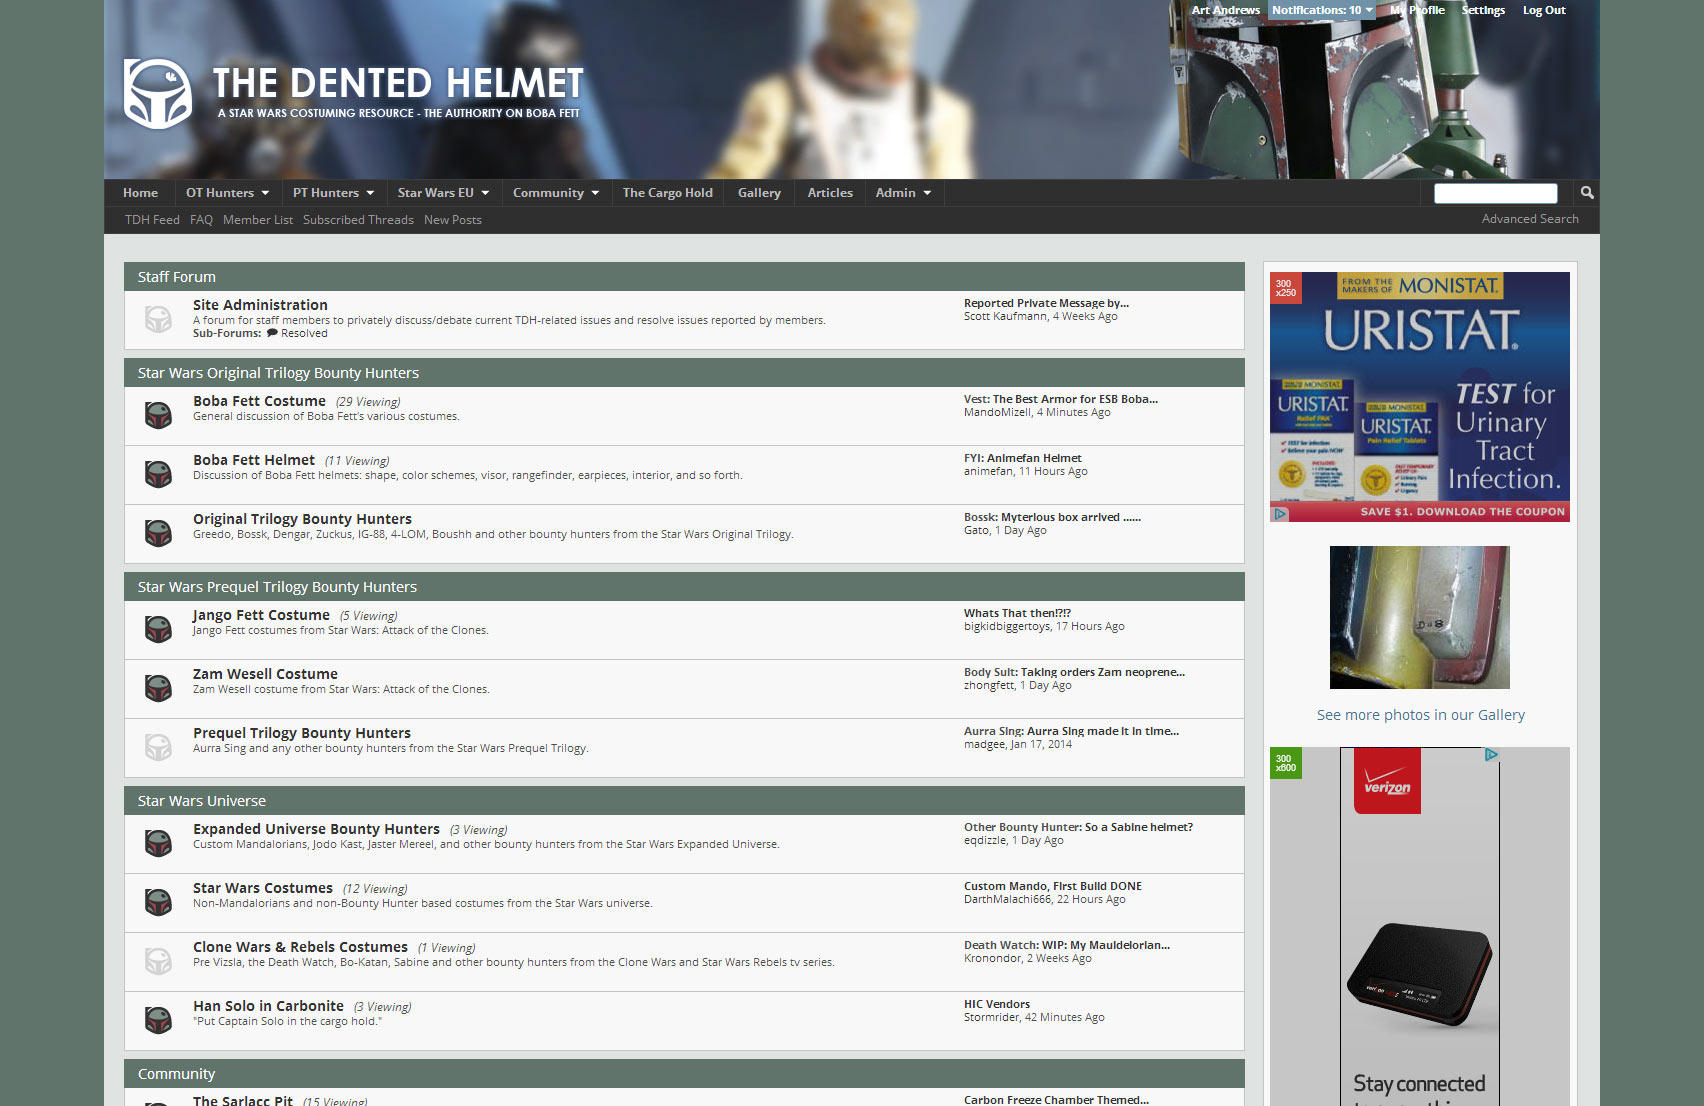Image resolution: width=1704 pixels, height=1106 pixels.
Task: Click the Site Administration forum helmet icon
Action: click(x=158, y=319)
